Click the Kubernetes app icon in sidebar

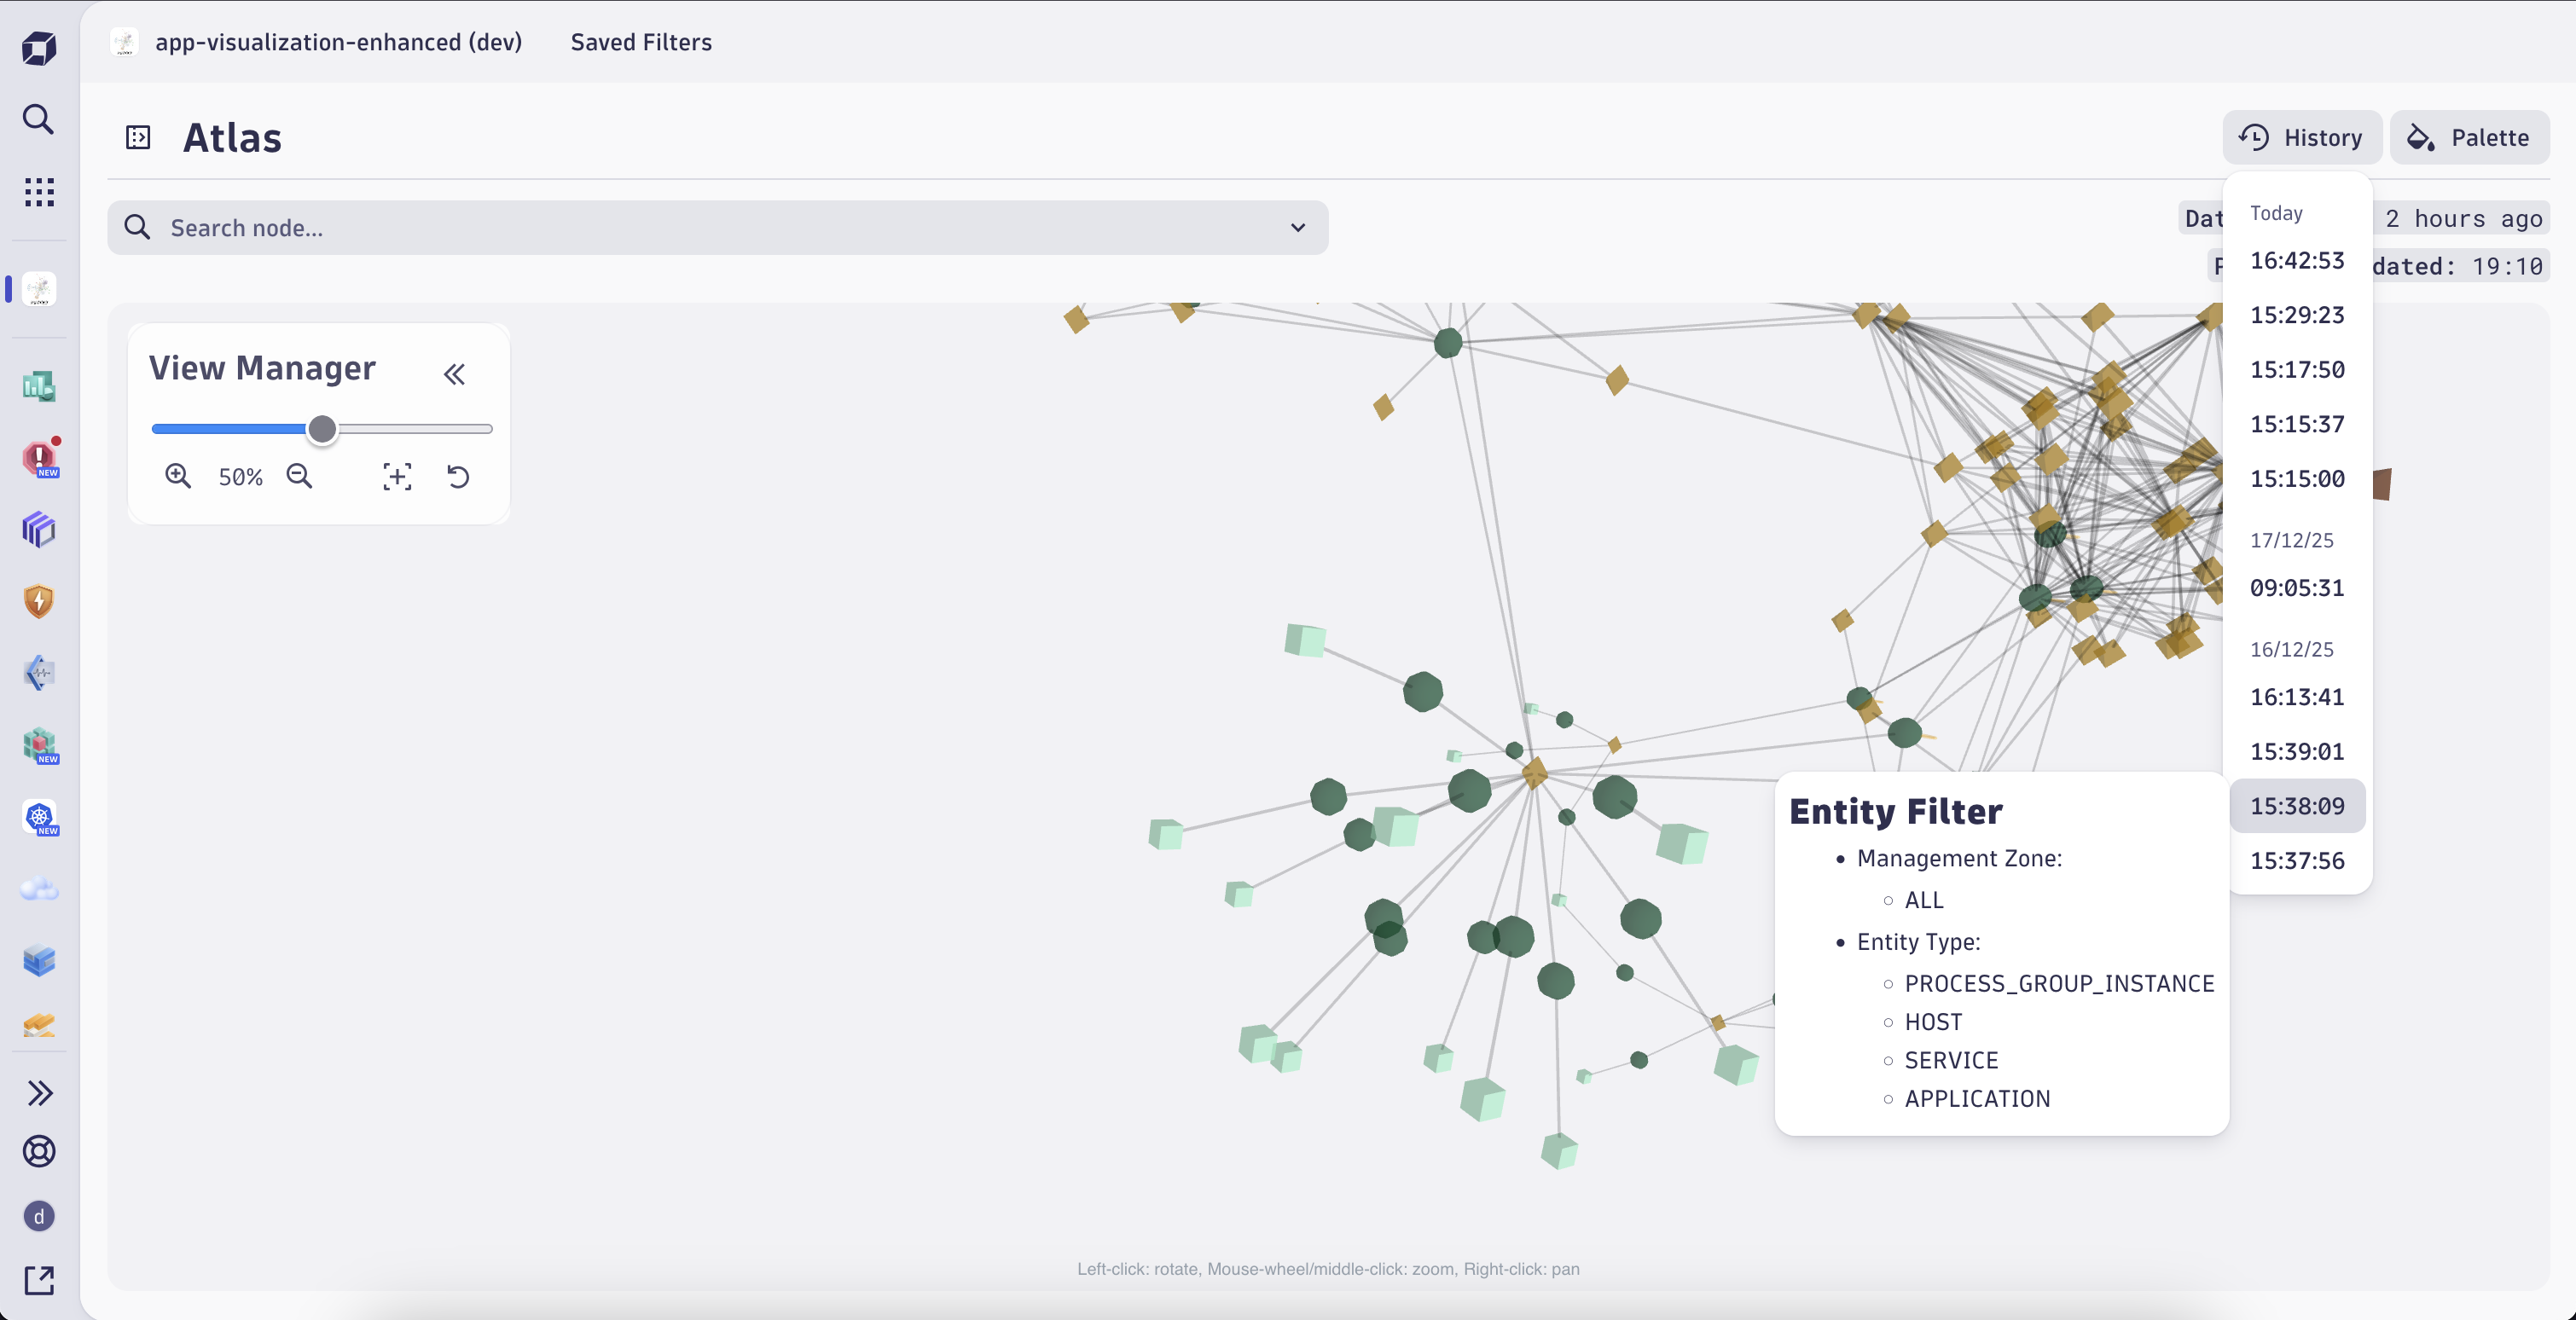(x=39, y=817)
